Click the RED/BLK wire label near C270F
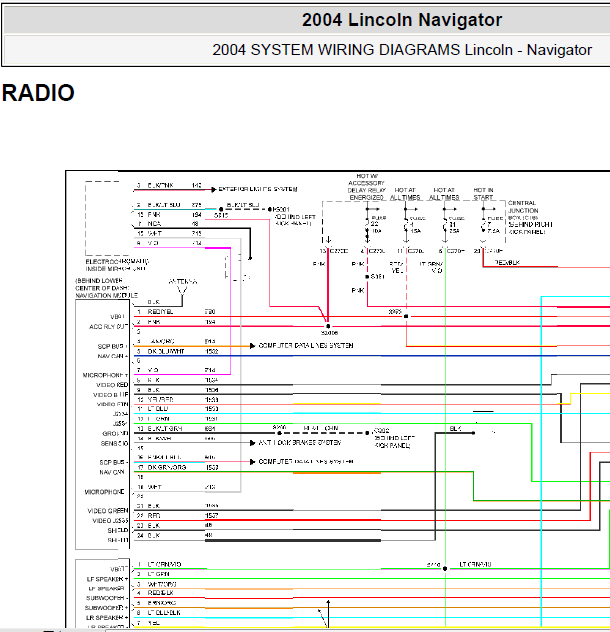The width and height of the screenshot is (610, 632). coord(507,263)
